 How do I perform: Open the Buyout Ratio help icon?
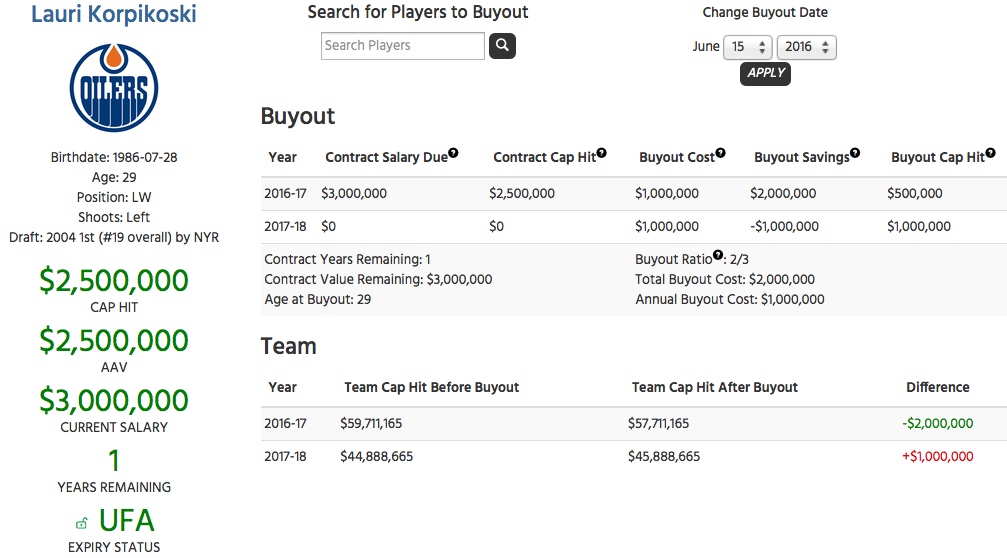coord(718,255)
